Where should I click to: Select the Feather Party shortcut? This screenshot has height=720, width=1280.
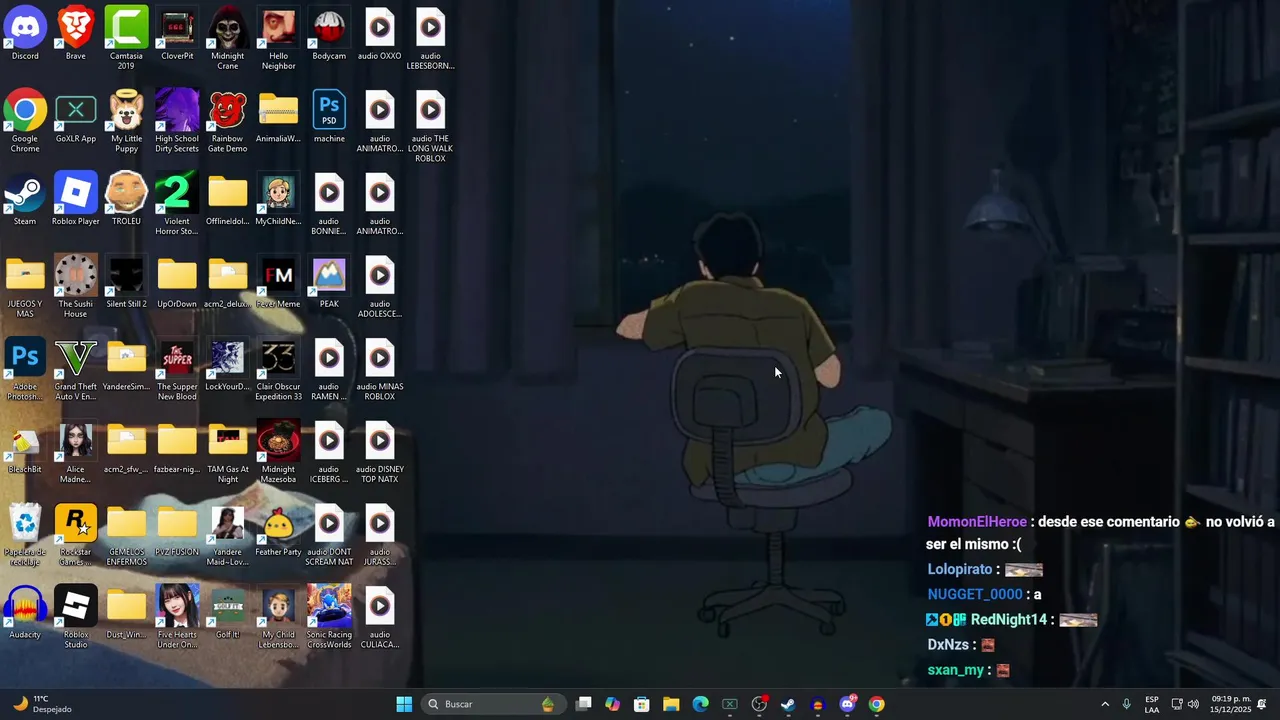tap(278, 531)
